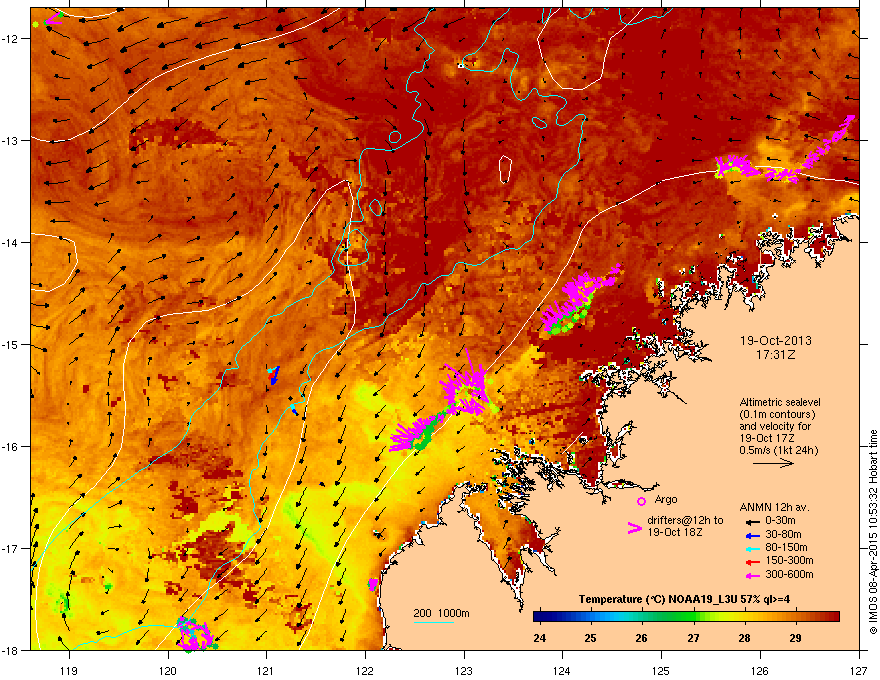Click the longitude axis label 125
The height and width of the screenshot is (680, 880).
coord(661,670)
